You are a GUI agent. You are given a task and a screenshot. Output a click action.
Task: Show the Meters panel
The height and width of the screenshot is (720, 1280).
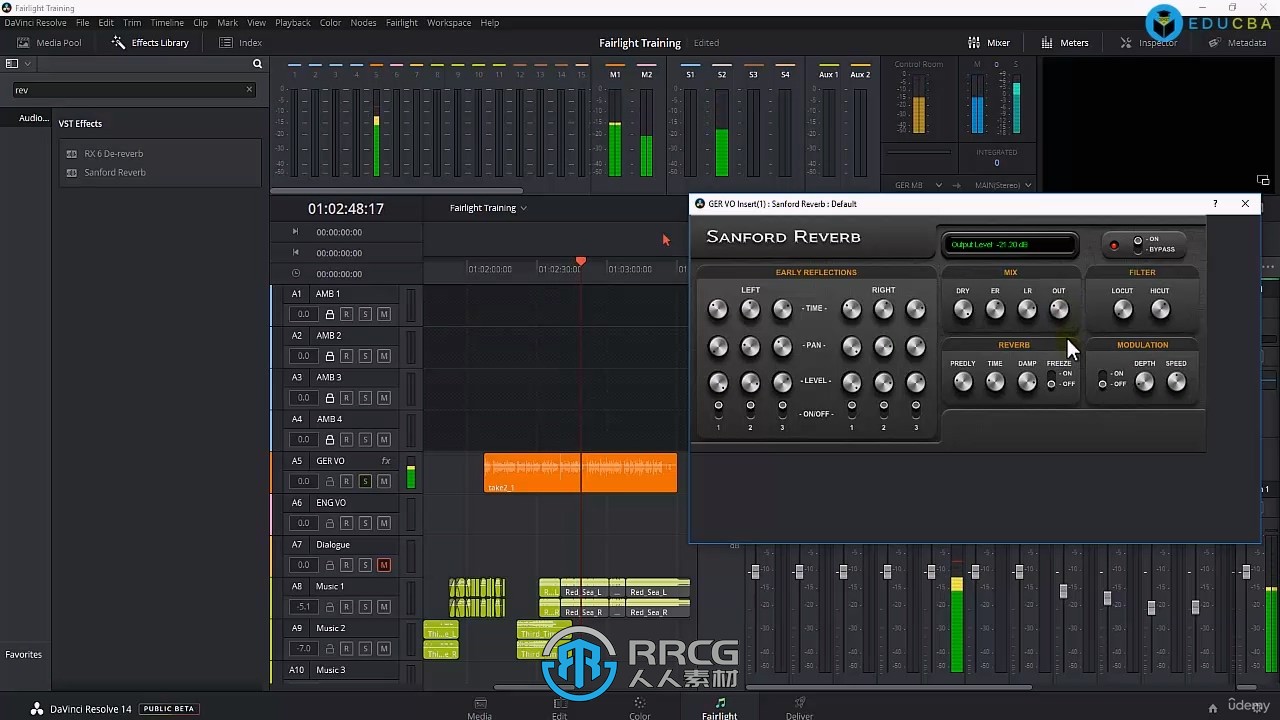tap(1065, 43)
